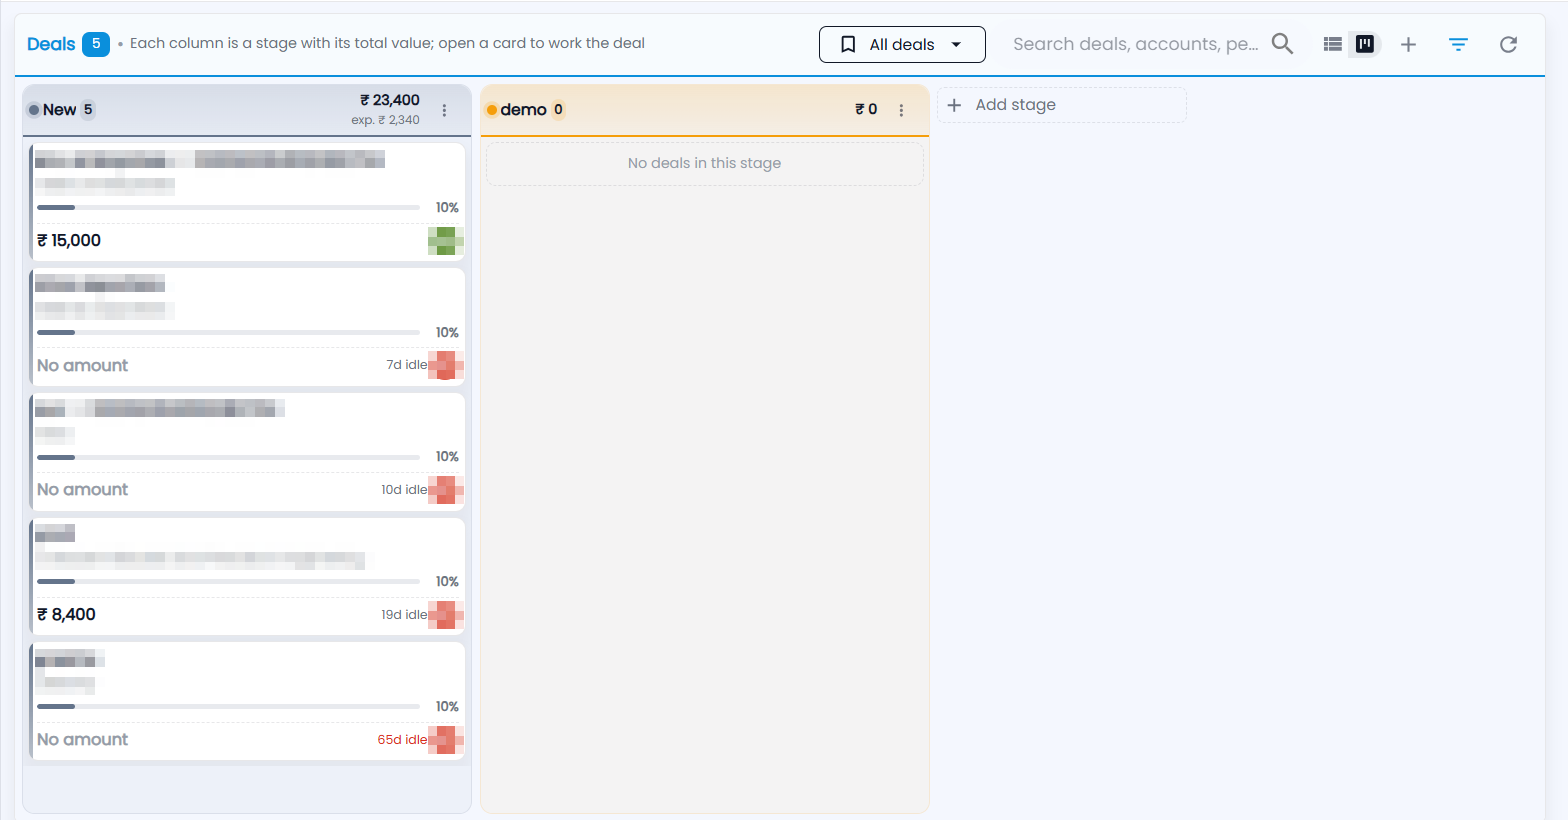The image size is (1568, 820).
Task: Open the demo stage three-dot menu
Action: pyautogui.click(x=901, y=110)
